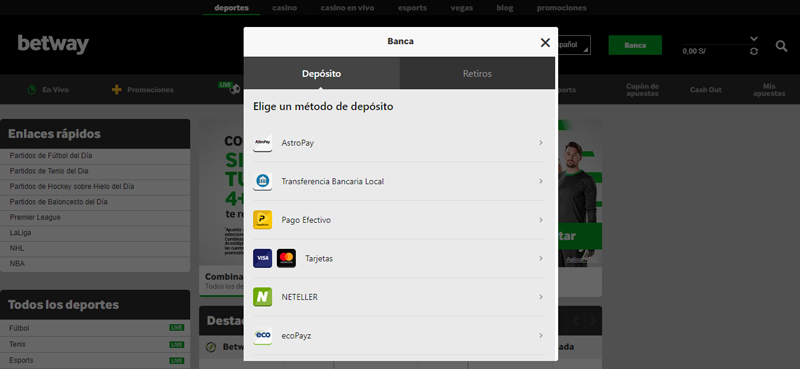The image size is (800, 369).
Task: Expand the Tarjetas row chevron
Action: tap(541, 258)
